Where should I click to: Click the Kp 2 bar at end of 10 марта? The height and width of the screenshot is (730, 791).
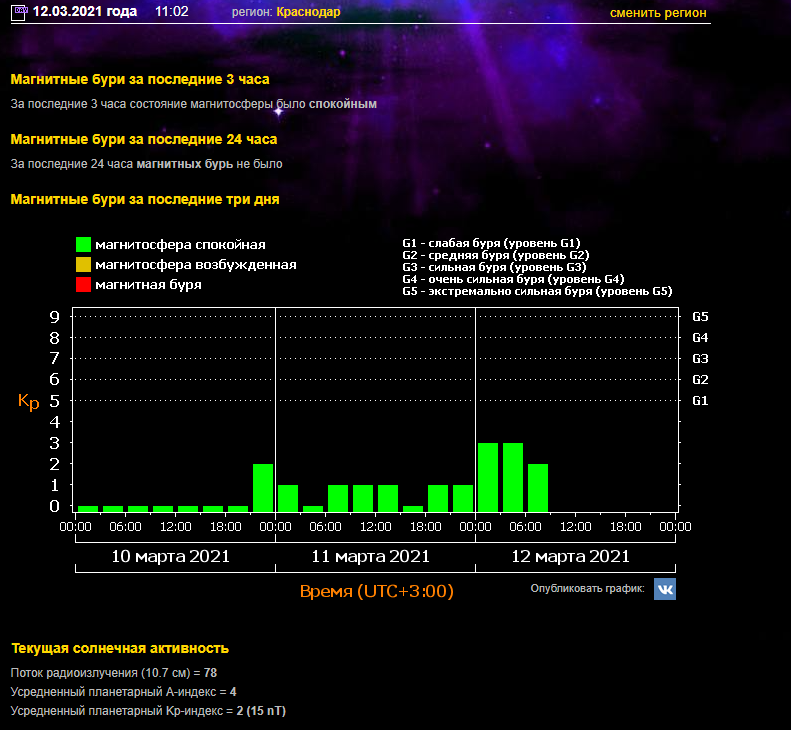[263, 488]
